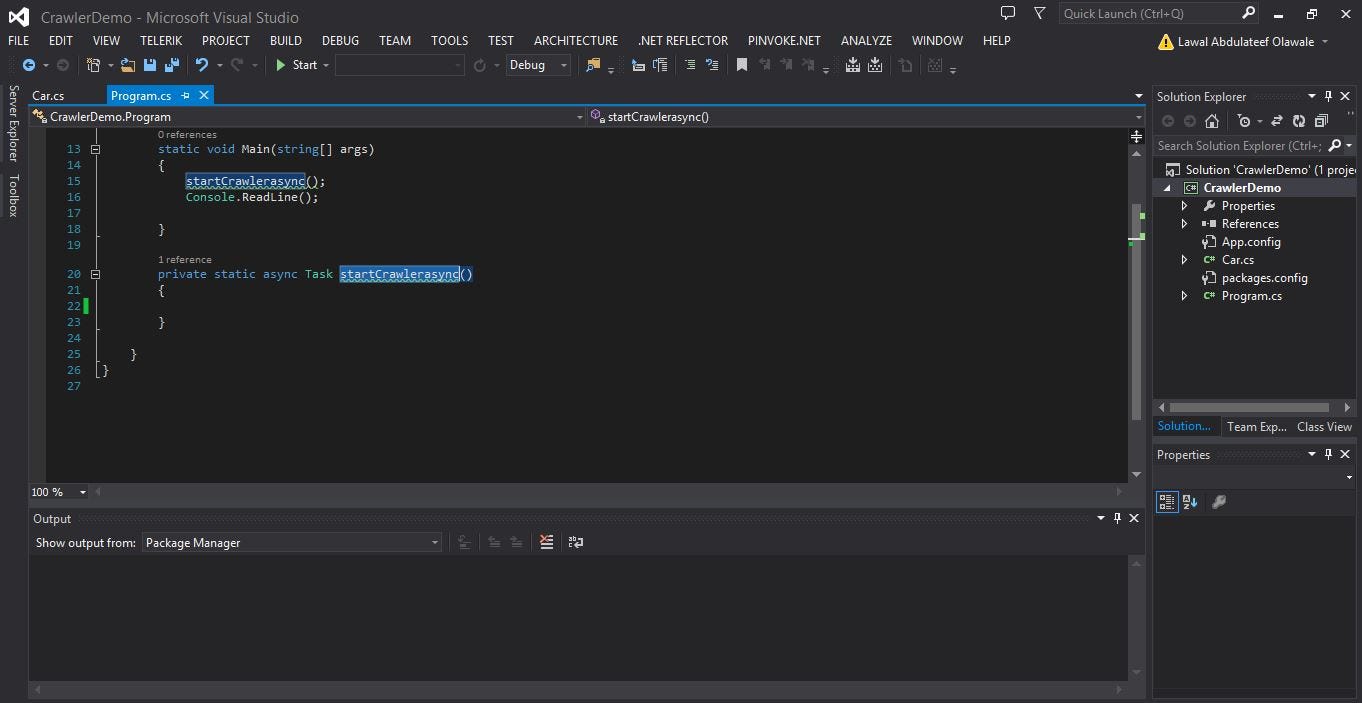This screenshot has height=703, width=1362.
Task: Toggle word wrap in the Output window
Action: [x=576, y=541]
